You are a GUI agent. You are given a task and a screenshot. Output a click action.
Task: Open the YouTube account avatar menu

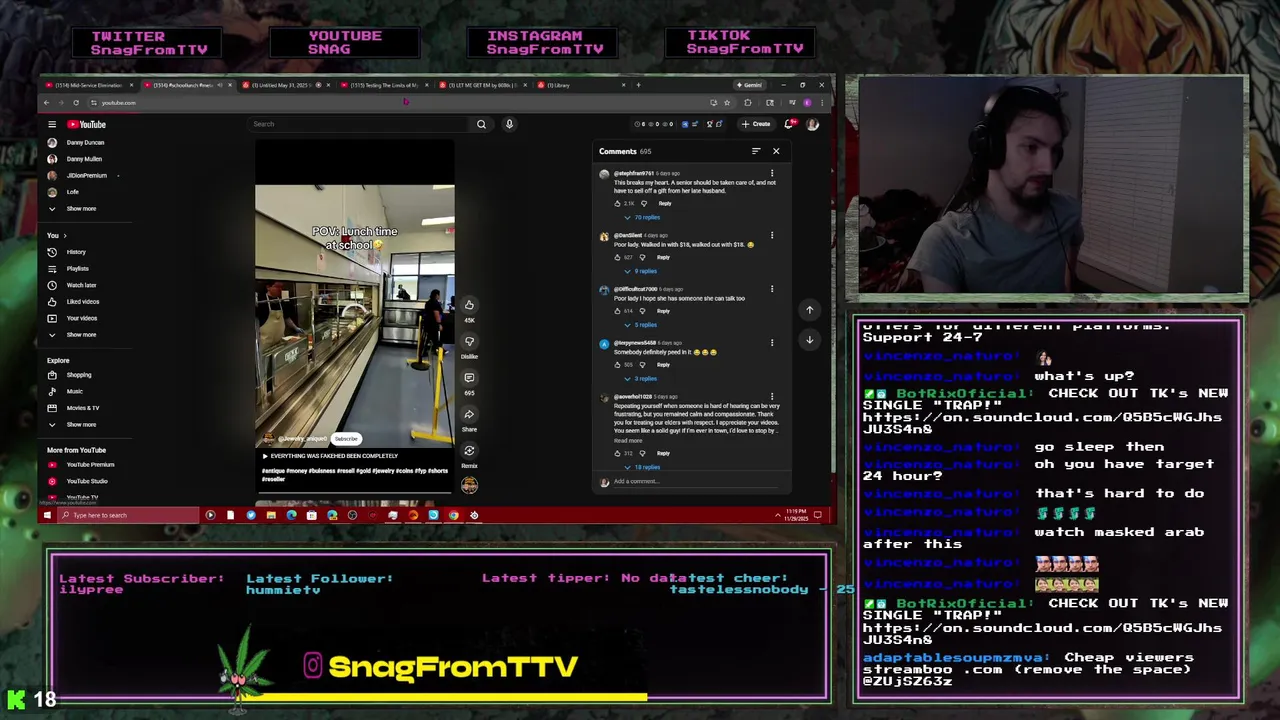[x=812, y=124]
